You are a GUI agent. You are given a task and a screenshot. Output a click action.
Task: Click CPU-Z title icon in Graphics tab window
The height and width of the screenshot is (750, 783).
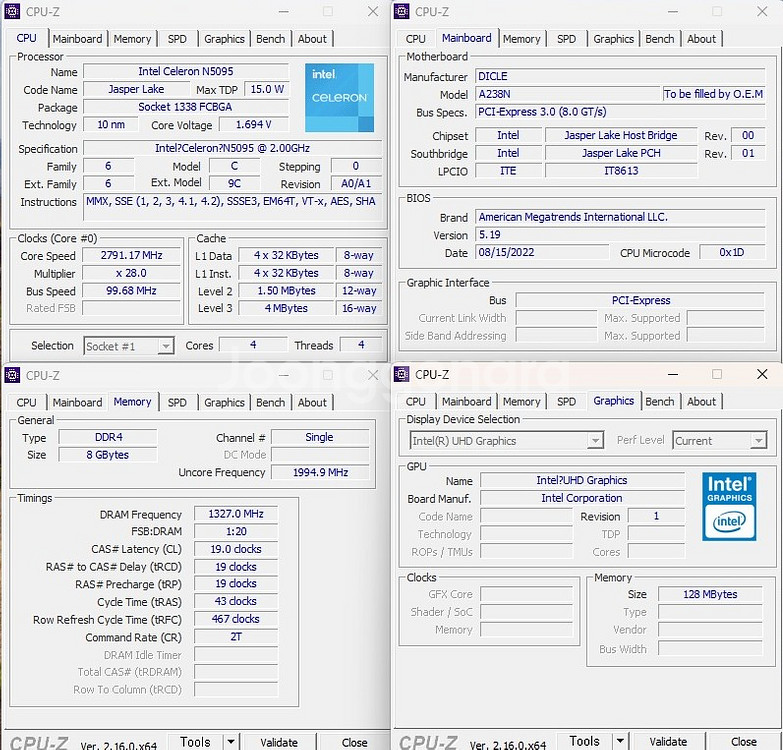(401, 374)
